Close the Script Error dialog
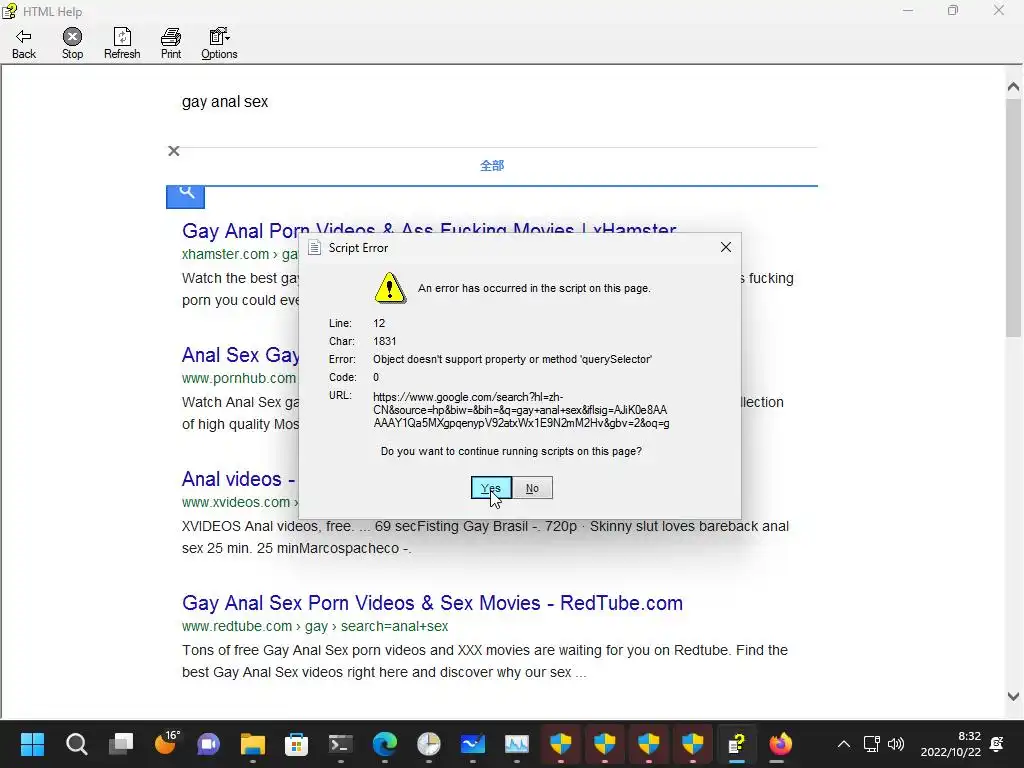Image resolution: width=1024 pixels, height=768 pixels. click(x=726, y=247)
